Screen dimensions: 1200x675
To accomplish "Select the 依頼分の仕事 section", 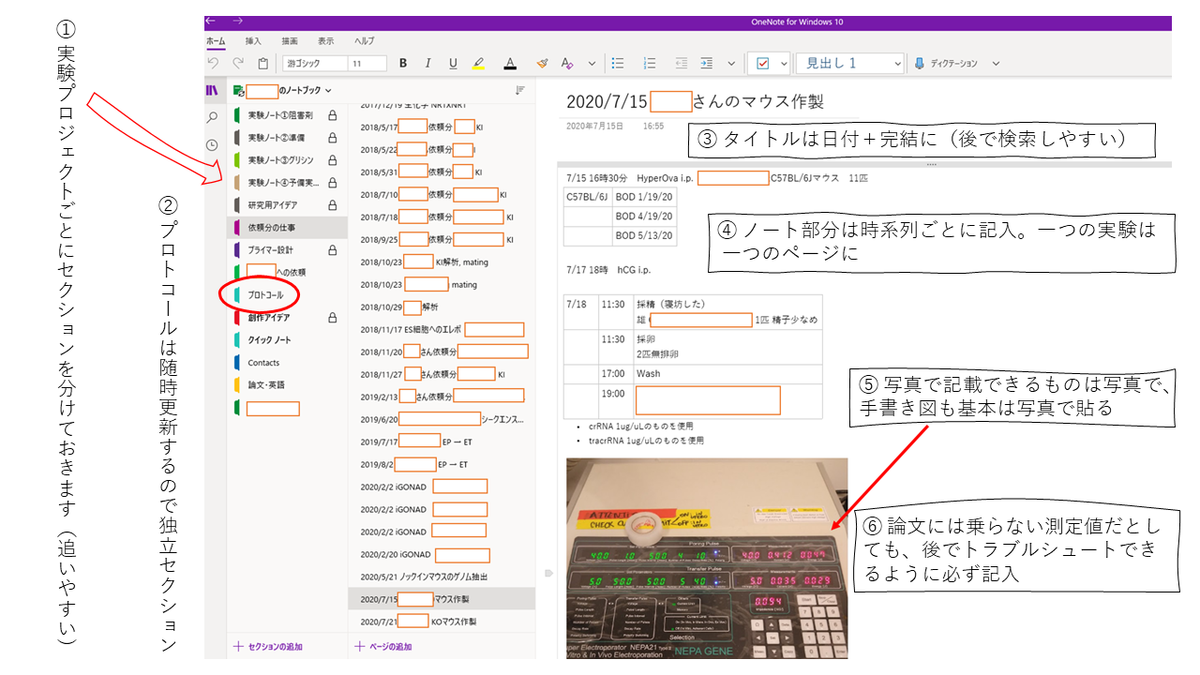I will 288,228.
